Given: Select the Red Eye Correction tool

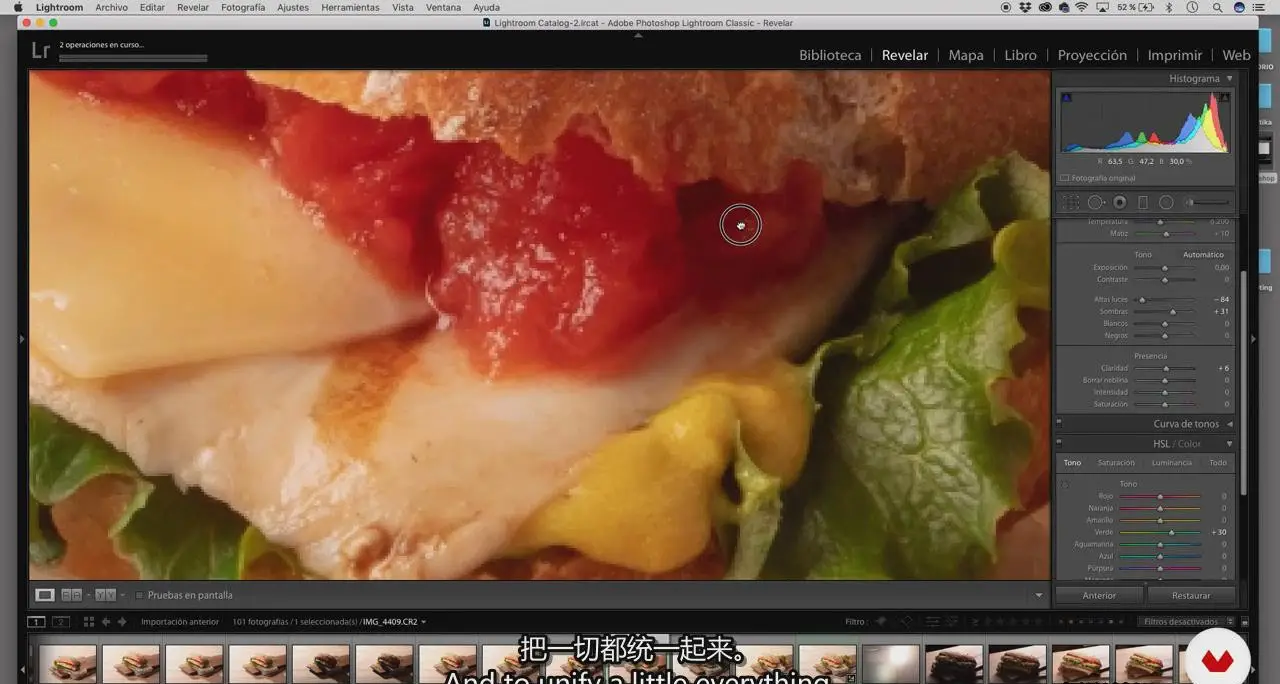Looking at the screenshot, I should click(x=1119, y=202).
